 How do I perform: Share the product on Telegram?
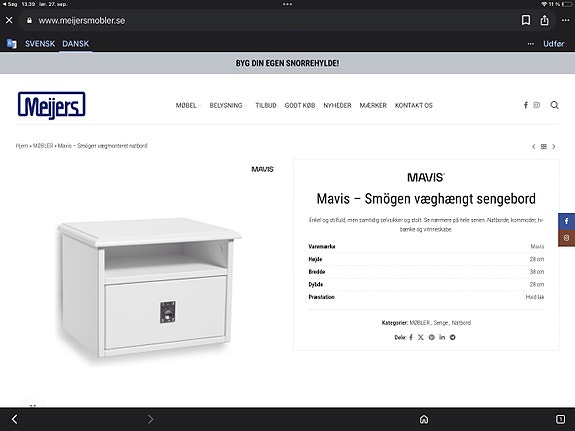(453, 337)
